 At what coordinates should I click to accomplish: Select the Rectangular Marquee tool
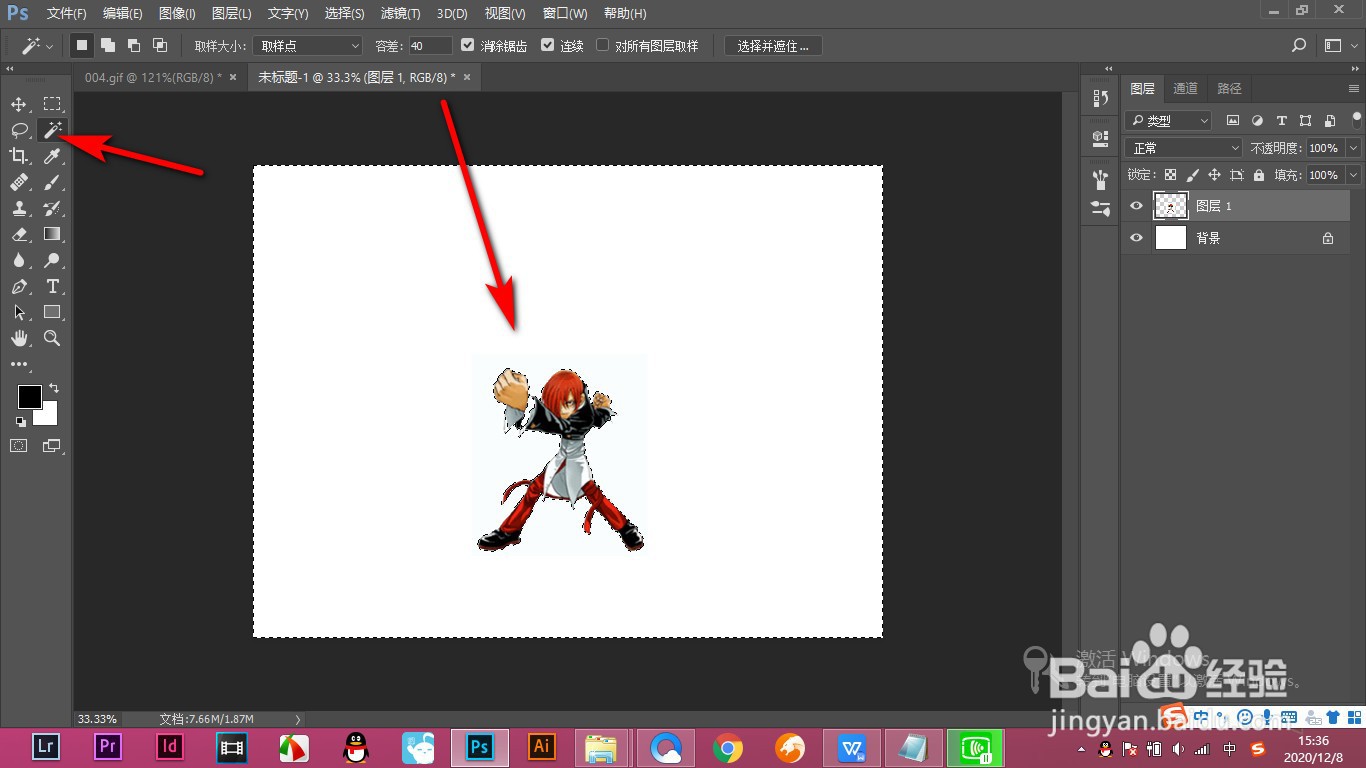[52, 104]
